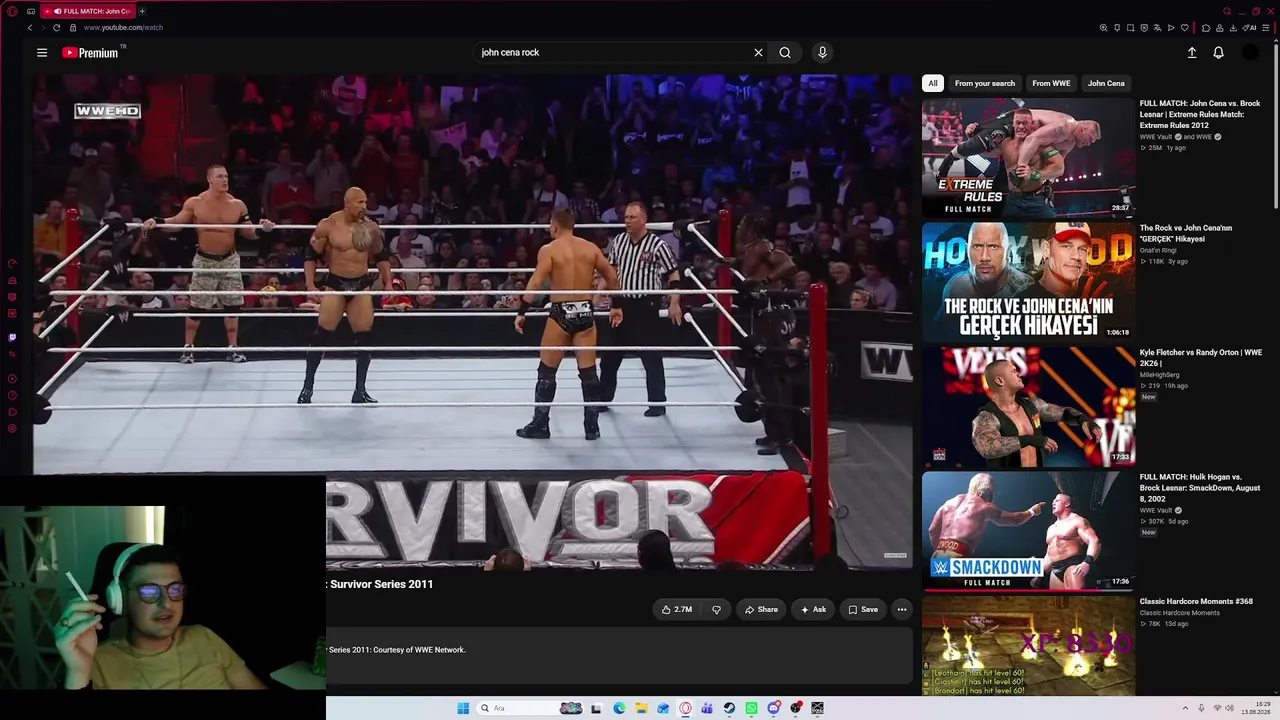Open Kyle Fletcher vs Randy Orton thumbnail
Viewport: 1280px width, 720px height.
point(1028,407)
